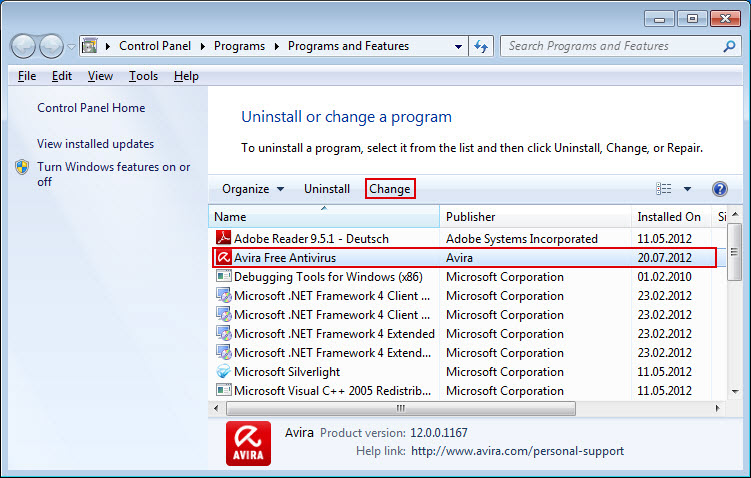Click Debugging Tools for Windows icon
This screenshot has width=751, height=478.
click(224, 277)
